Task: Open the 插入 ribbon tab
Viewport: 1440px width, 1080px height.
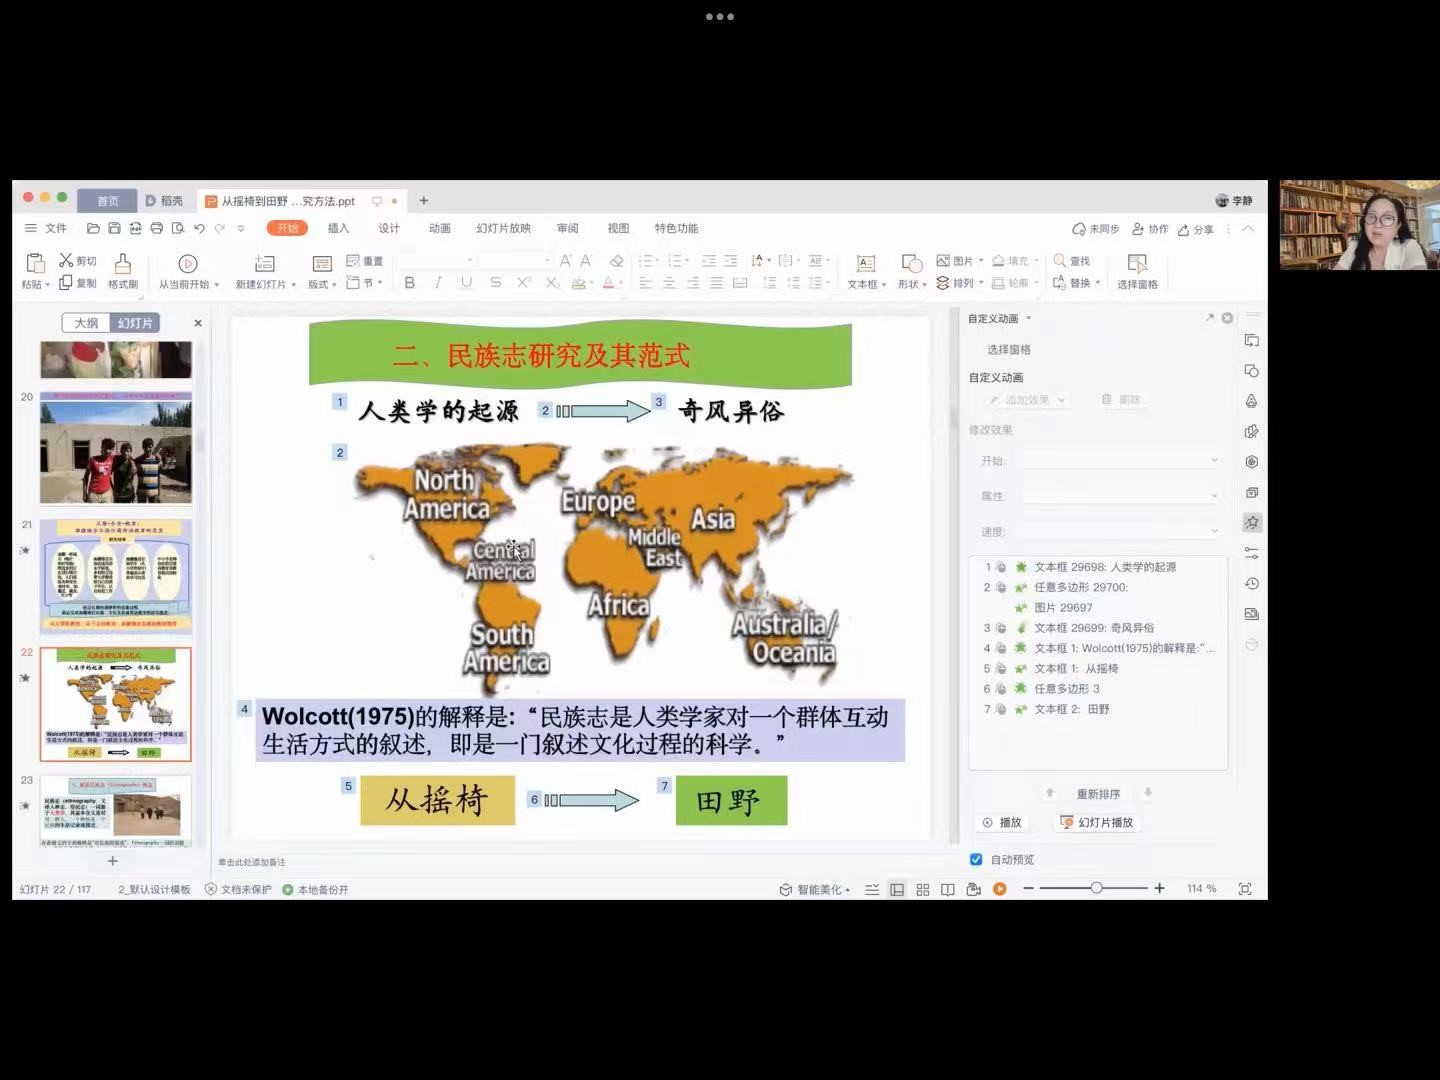Action: [339, 229]
